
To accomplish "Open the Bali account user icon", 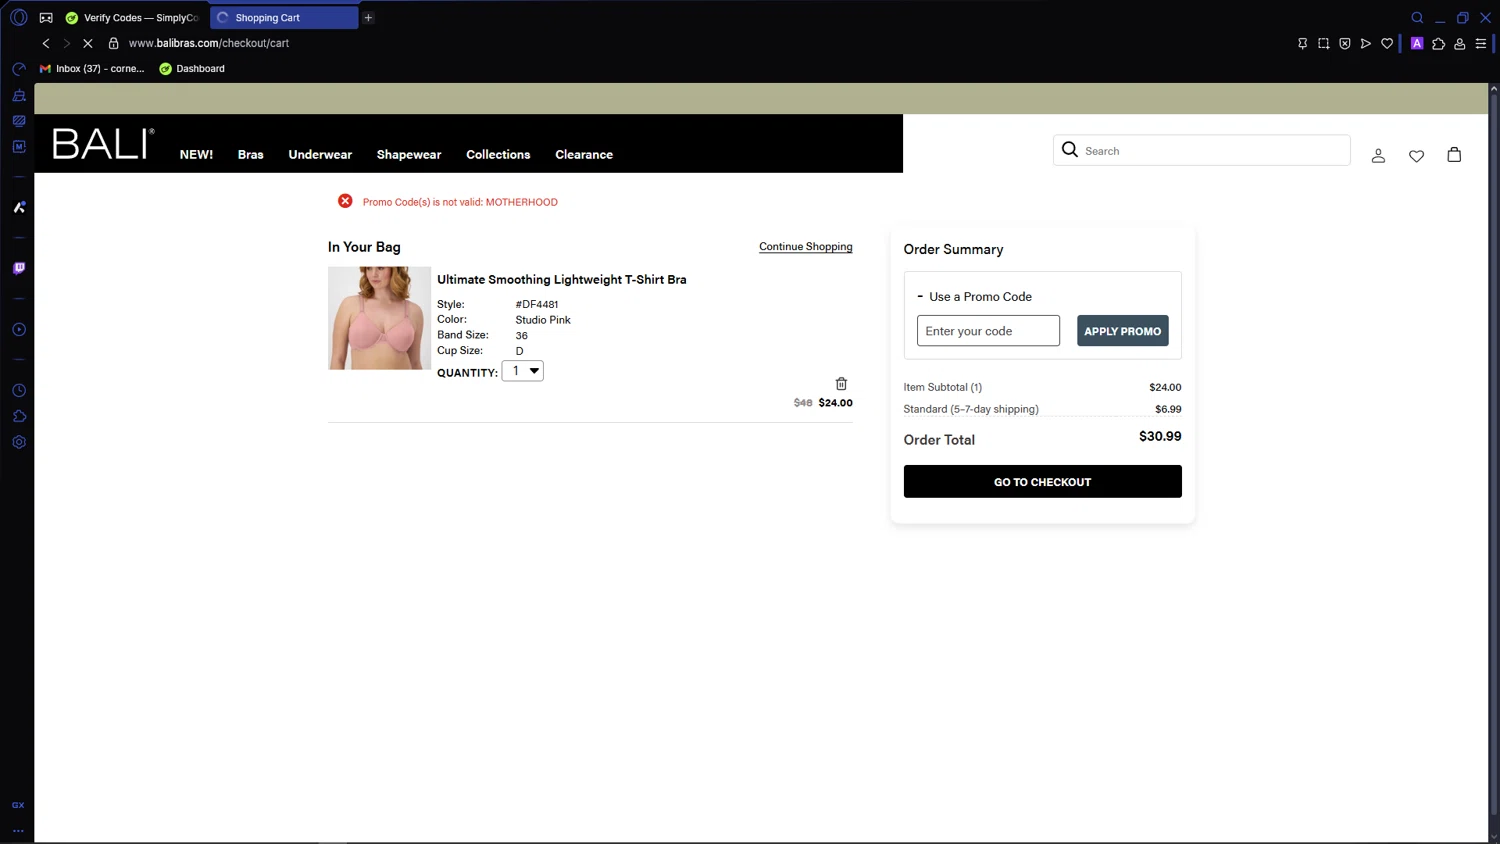I will tap(1378, 155).
